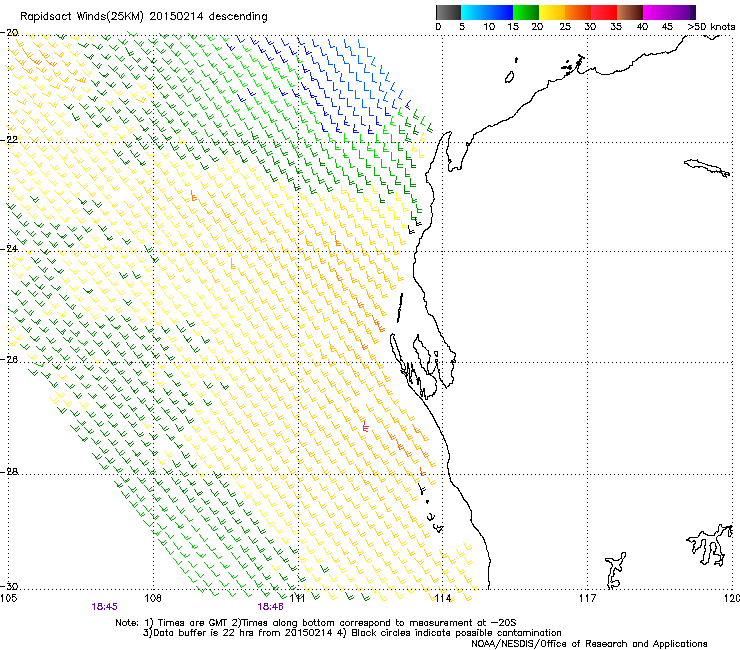The height and width of the screenshot is (650, 740).
Task: Click the '120' longitude axis label
Action: tap(731, 599)
